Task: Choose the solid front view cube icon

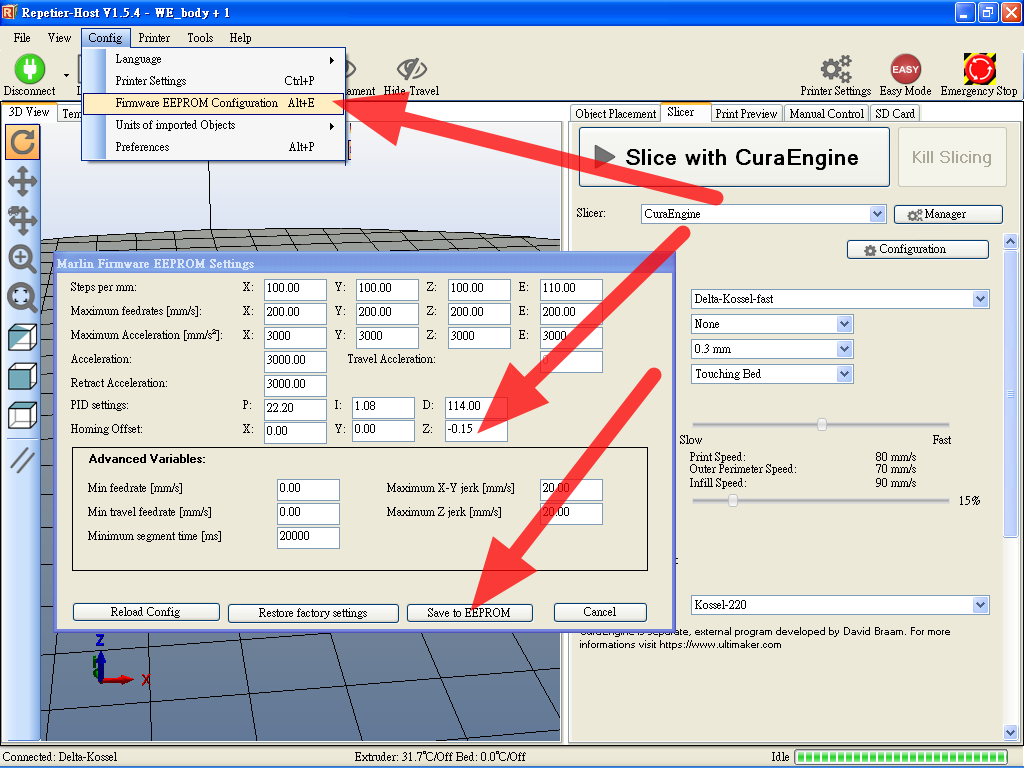Action: point(22,377)
